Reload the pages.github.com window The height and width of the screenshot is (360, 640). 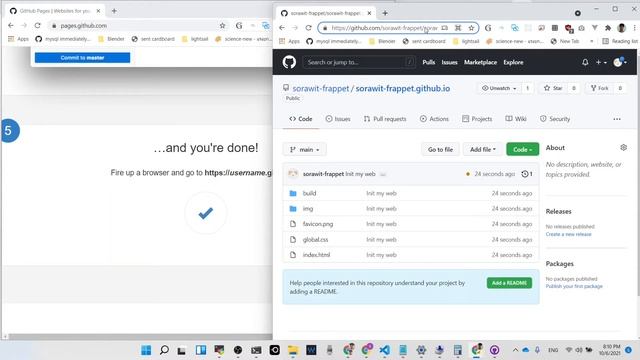(x=38, y=25)
